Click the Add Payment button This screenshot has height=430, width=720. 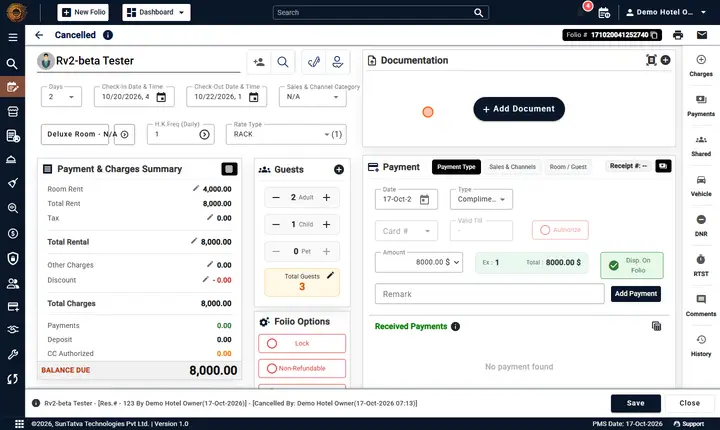click(636, 294)
